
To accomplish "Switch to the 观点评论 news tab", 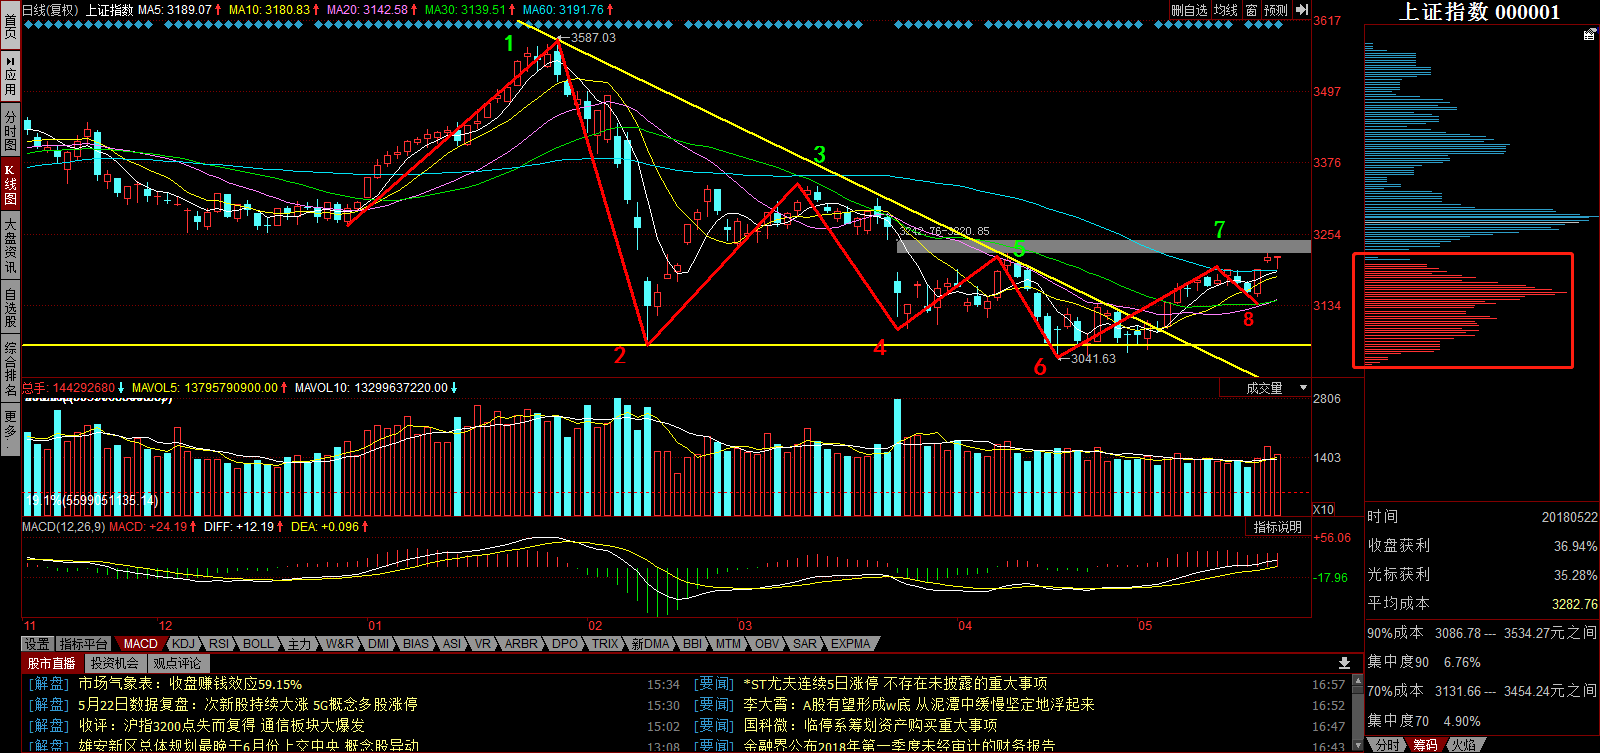I will 177,663.
